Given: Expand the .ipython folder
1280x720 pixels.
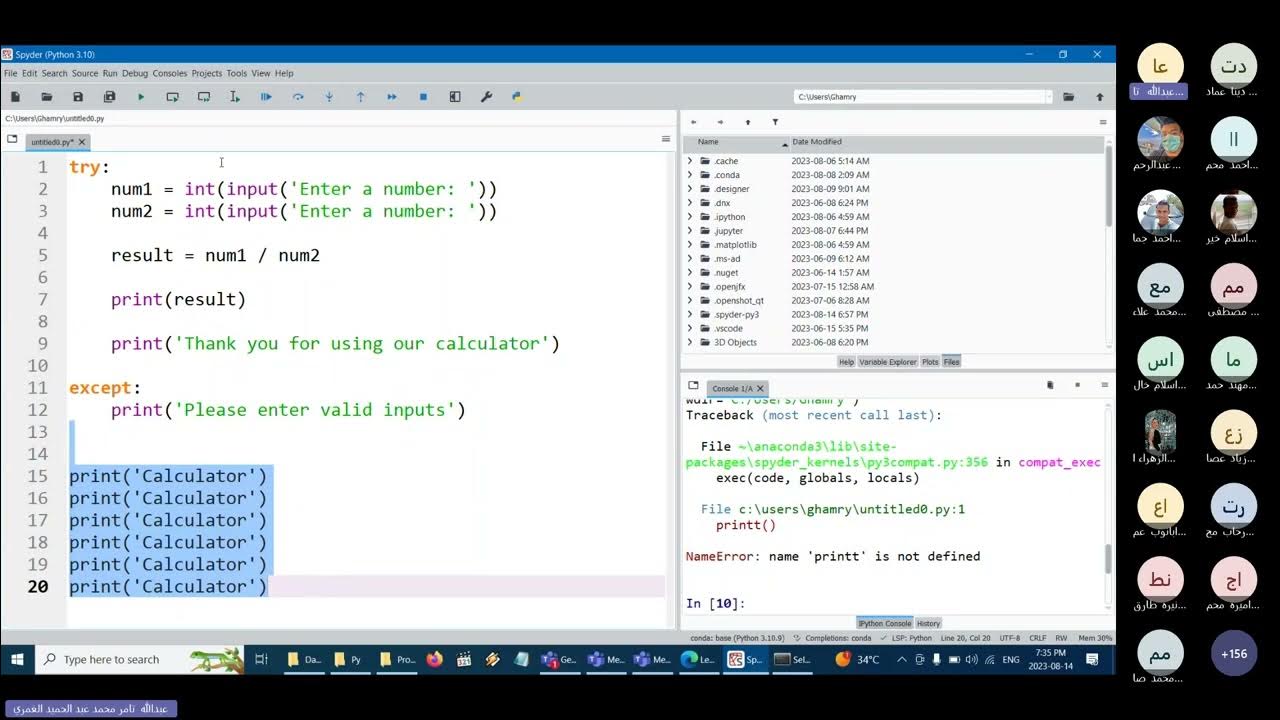Looking at the screenshot, I should tap(689, 217).
